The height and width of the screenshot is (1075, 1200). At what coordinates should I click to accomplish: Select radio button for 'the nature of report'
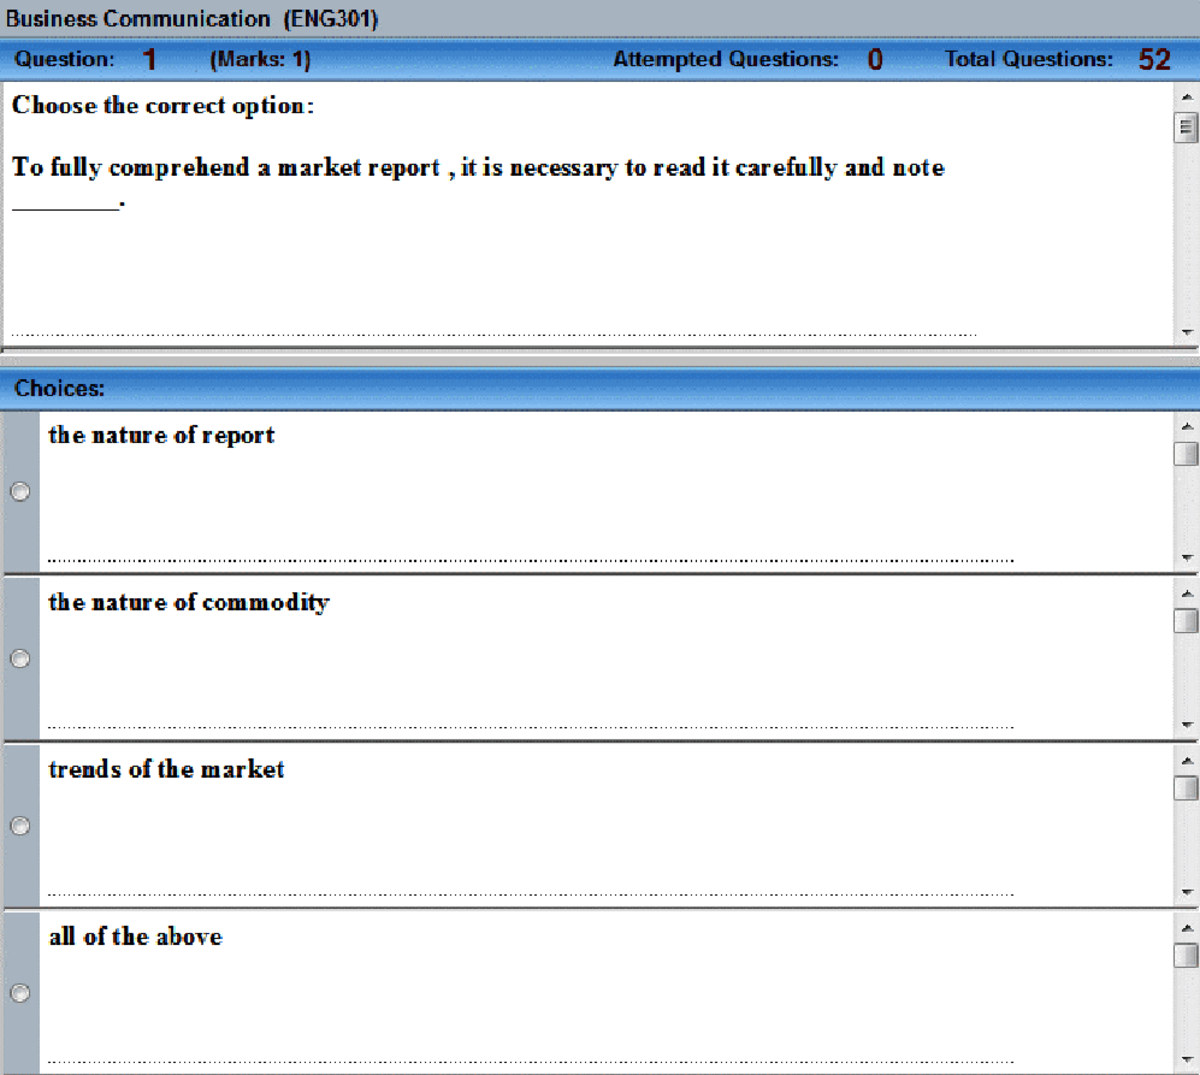coord(20,492)
